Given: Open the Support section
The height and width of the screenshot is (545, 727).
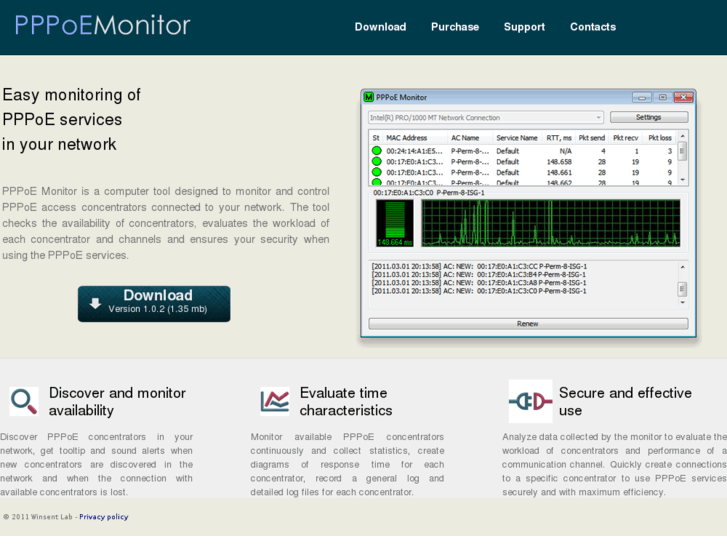Looking at the screenshot, I should click(x=524, y=27).
